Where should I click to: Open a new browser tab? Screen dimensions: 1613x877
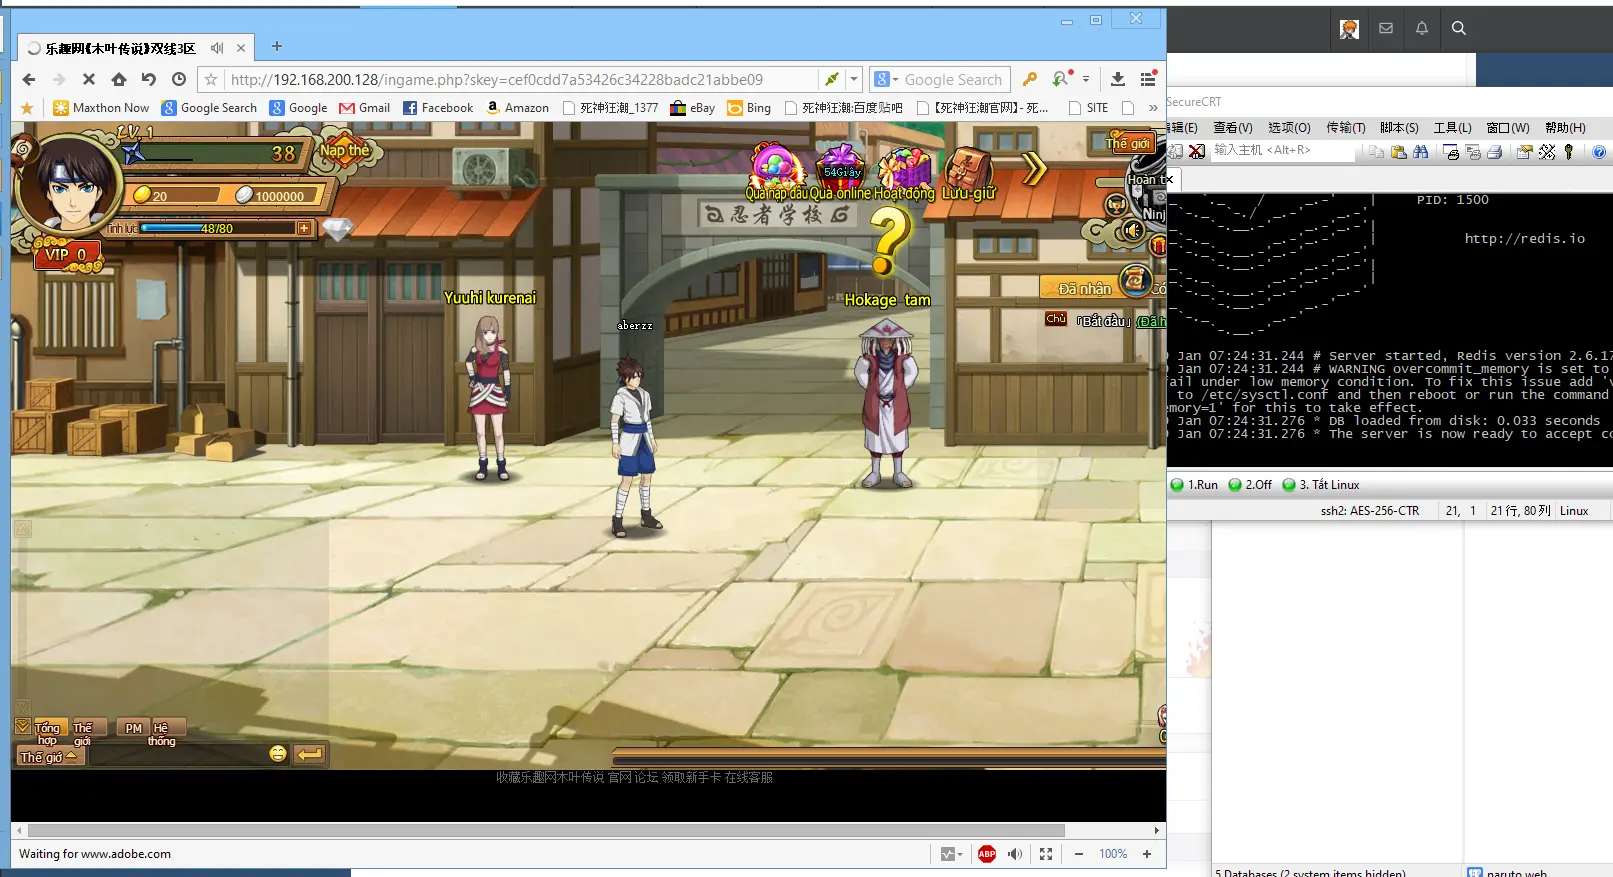[277, 46]
